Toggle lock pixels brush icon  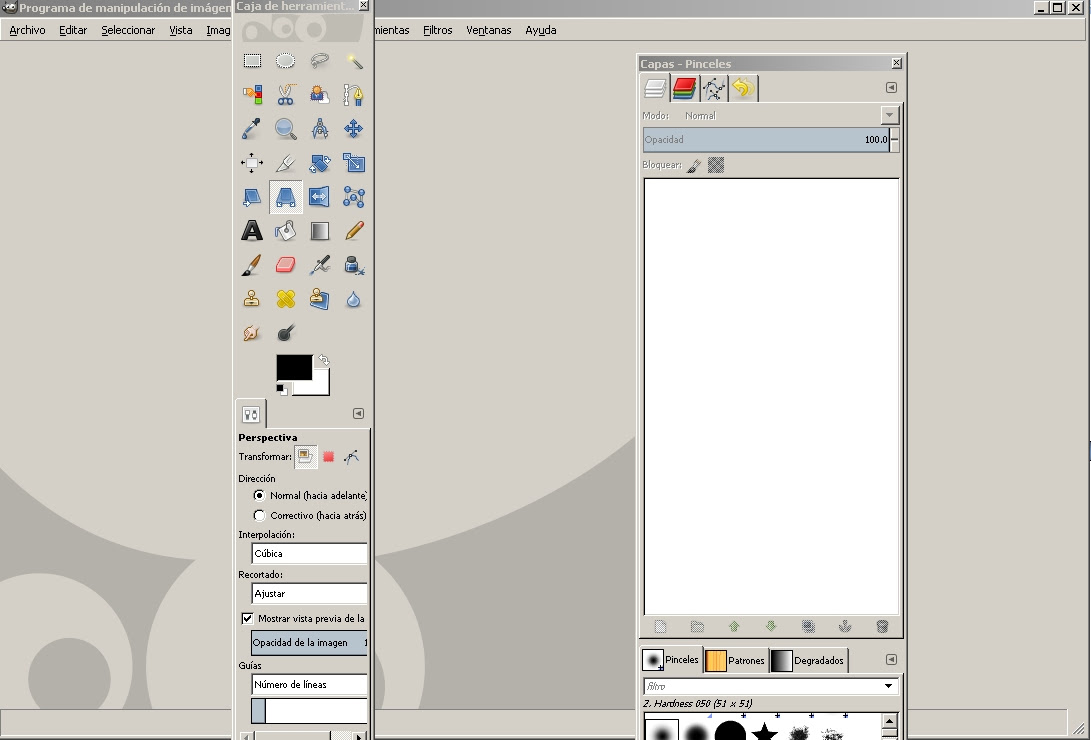coord(694,166)
